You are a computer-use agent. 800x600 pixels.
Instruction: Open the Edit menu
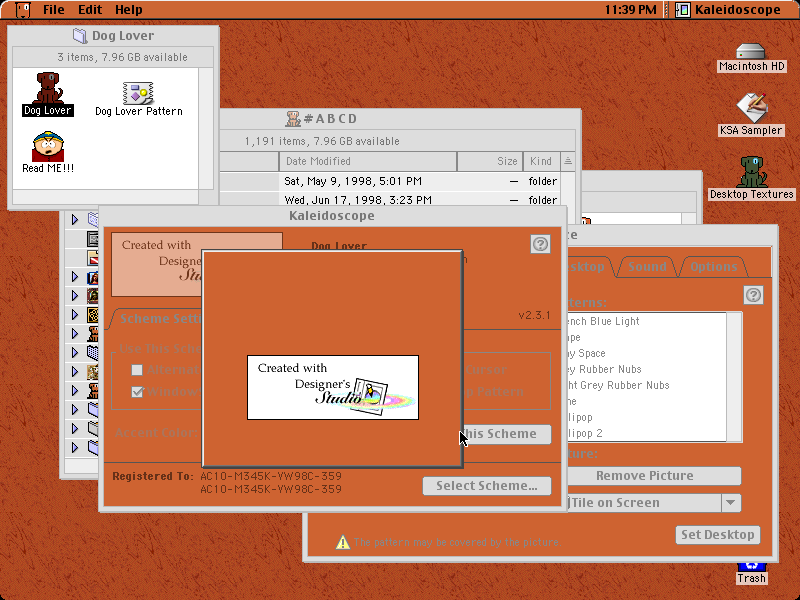point(90,10)
